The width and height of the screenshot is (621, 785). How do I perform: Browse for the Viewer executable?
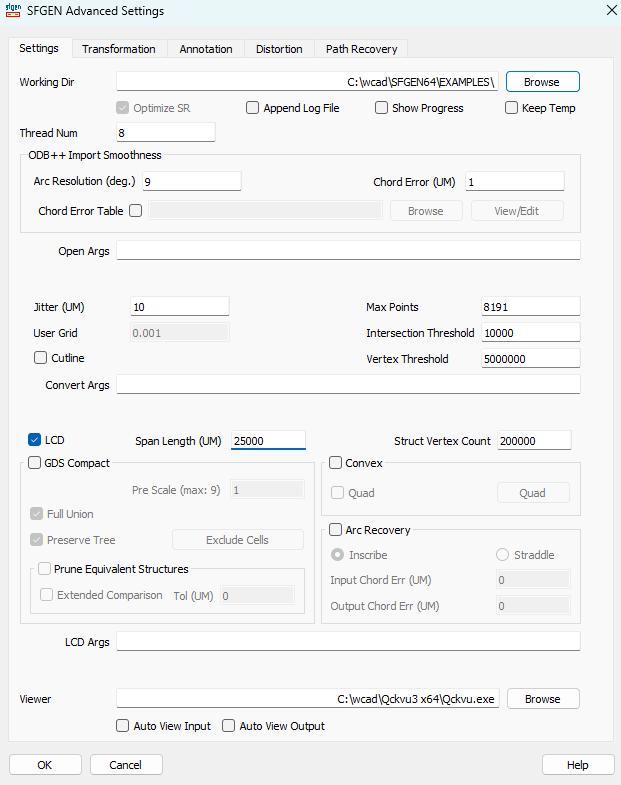543,698
